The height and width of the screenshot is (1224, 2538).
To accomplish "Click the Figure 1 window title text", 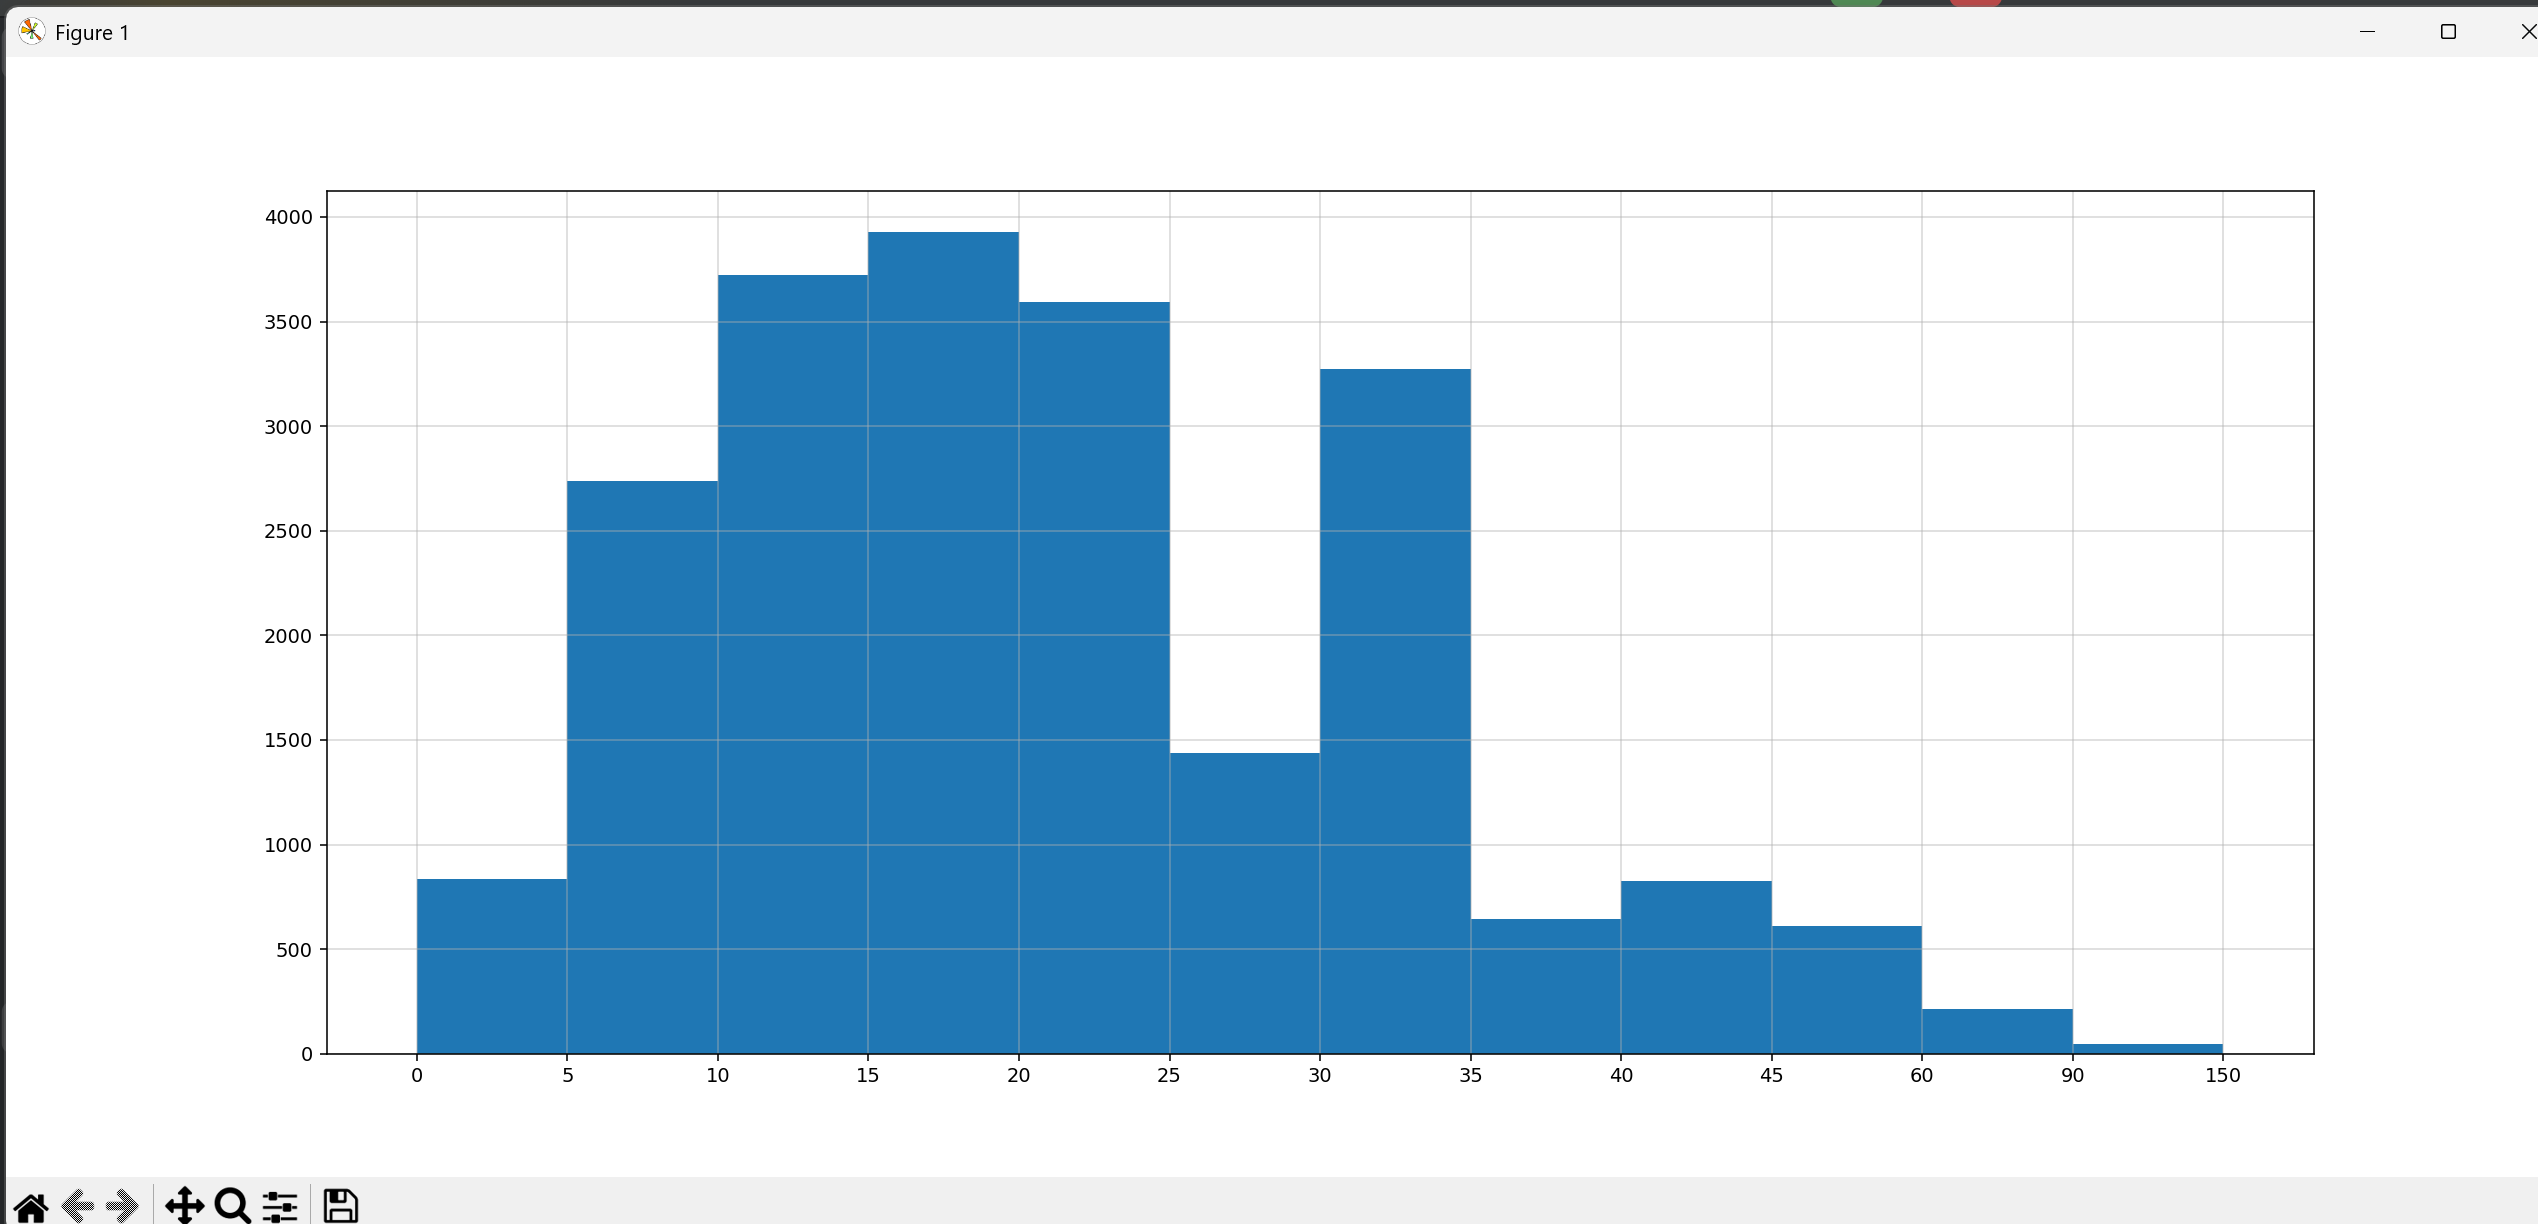I will 92,33.
